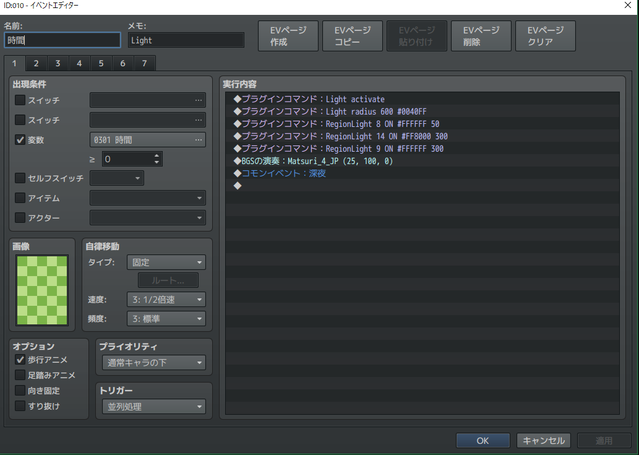Viewport: 639px width, 455px height.
Task: Uncheck the 変数 condition checkbox
Action: [x=20, y=140]
